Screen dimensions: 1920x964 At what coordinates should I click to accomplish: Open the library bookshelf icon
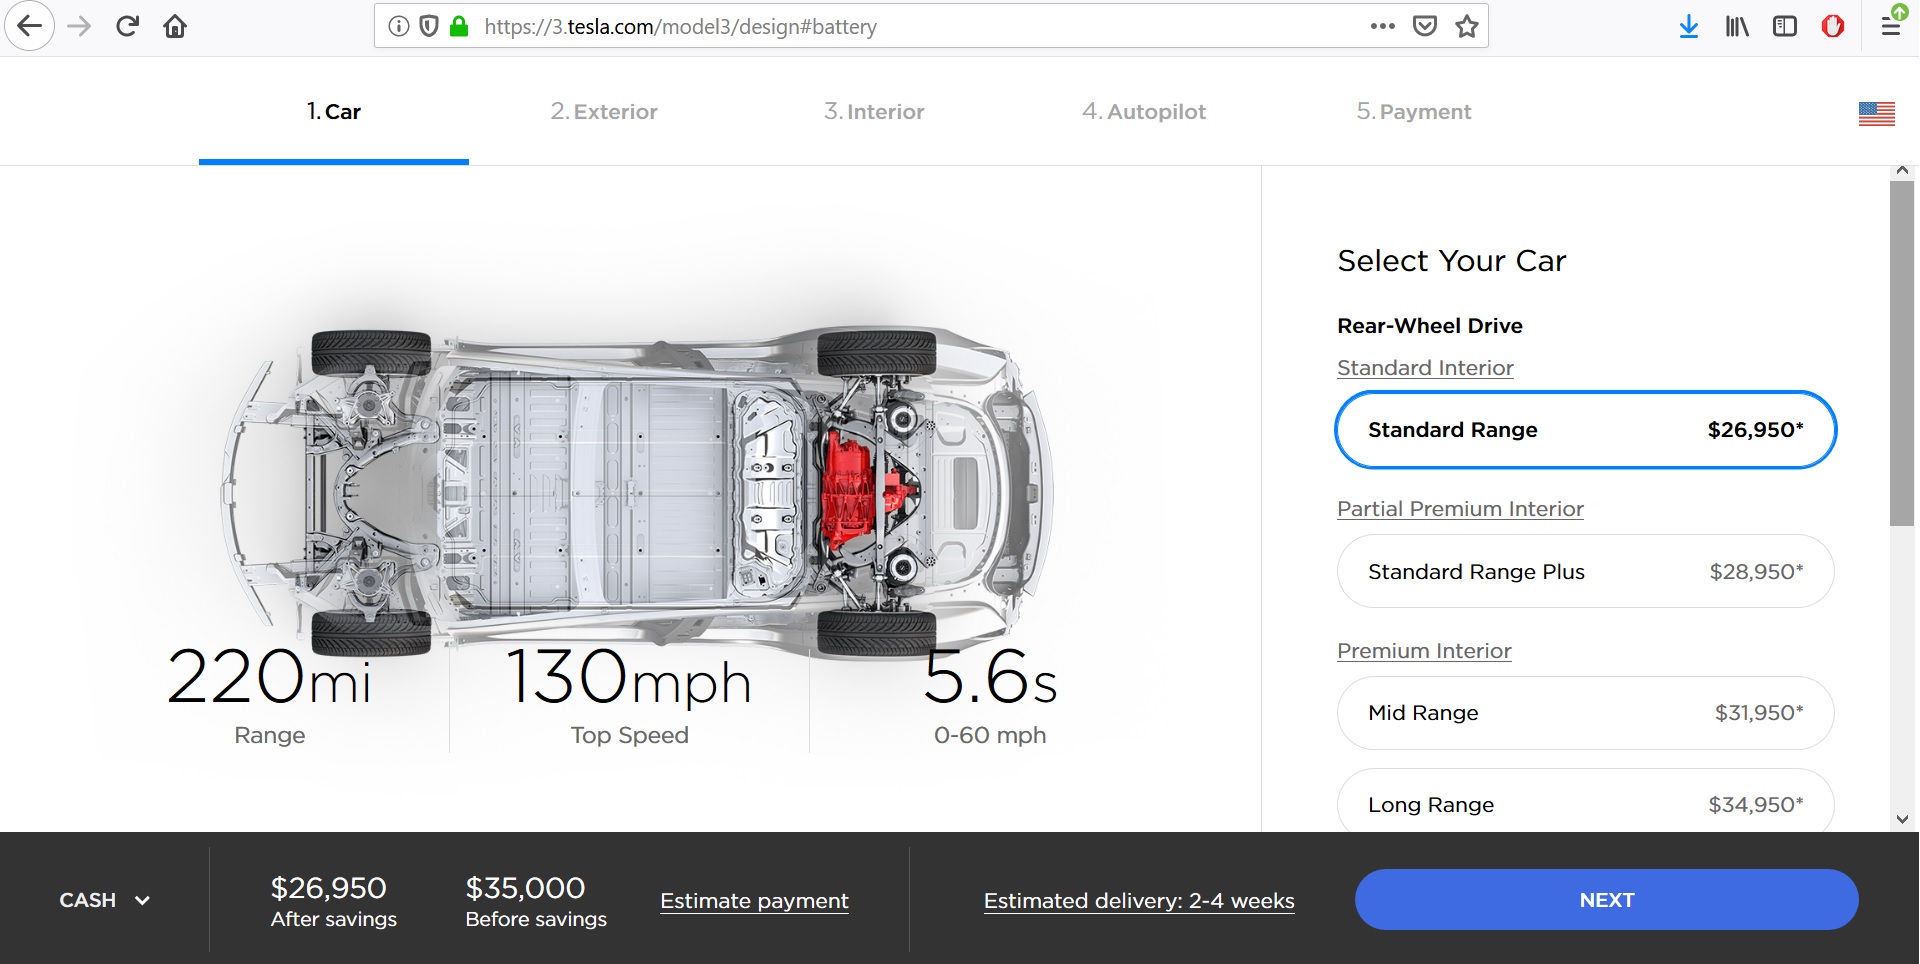tap(1737, 27)
